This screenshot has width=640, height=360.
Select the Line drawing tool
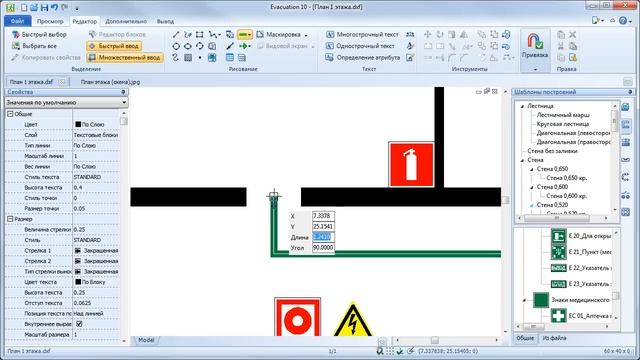click(176, 35)
